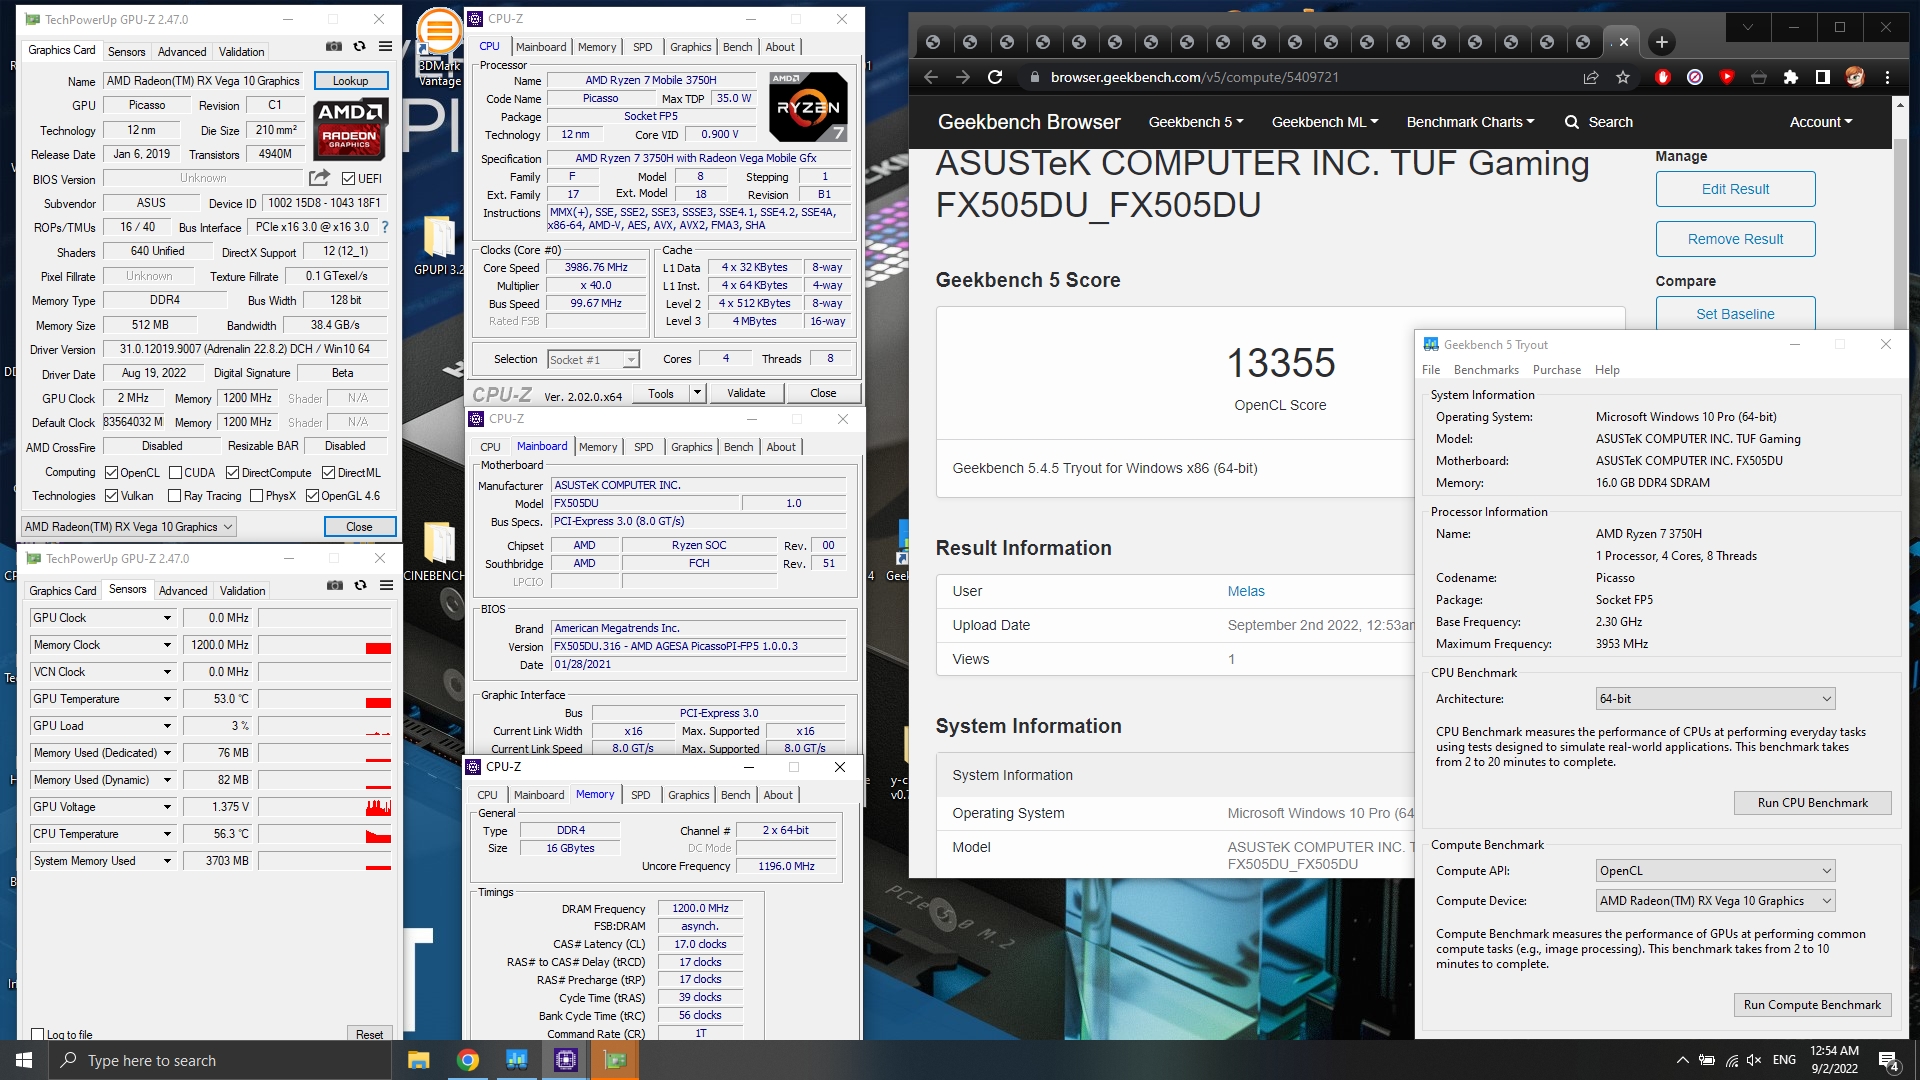Open user Melas profile link
This screenshot has height=1080, width=1920.
click(1246, 591)
